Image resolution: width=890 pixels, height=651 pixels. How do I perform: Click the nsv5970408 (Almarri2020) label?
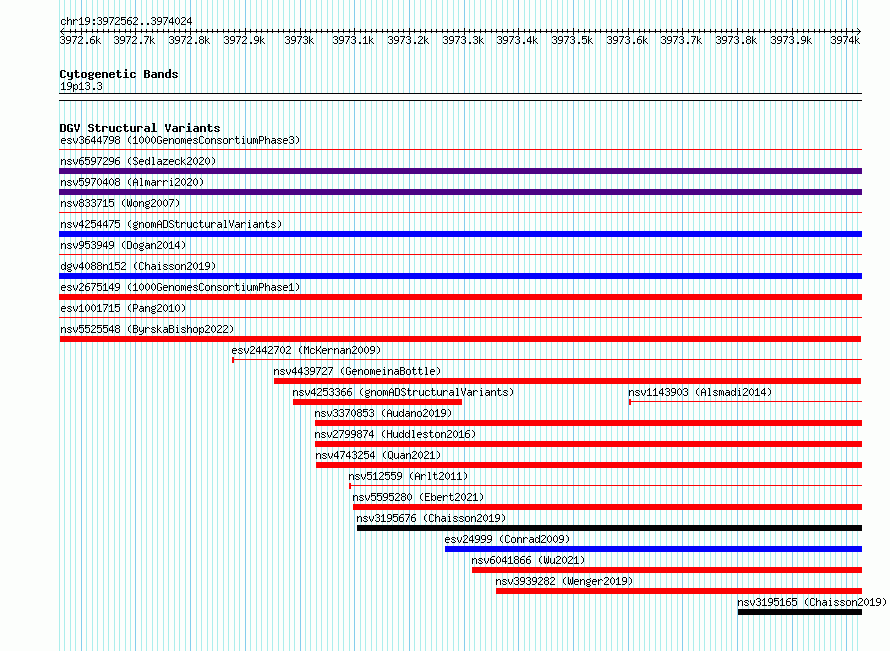point(132,182)
